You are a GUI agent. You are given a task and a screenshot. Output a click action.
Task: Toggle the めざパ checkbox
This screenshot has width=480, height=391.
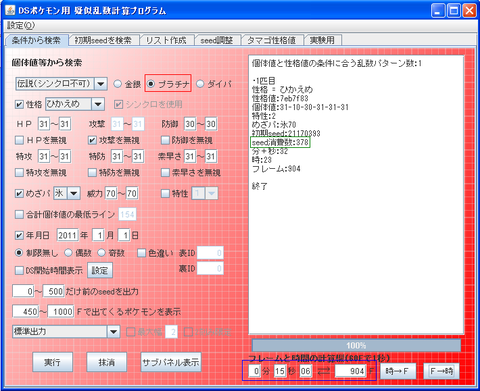pyautogui.click(x=19, y=193)
